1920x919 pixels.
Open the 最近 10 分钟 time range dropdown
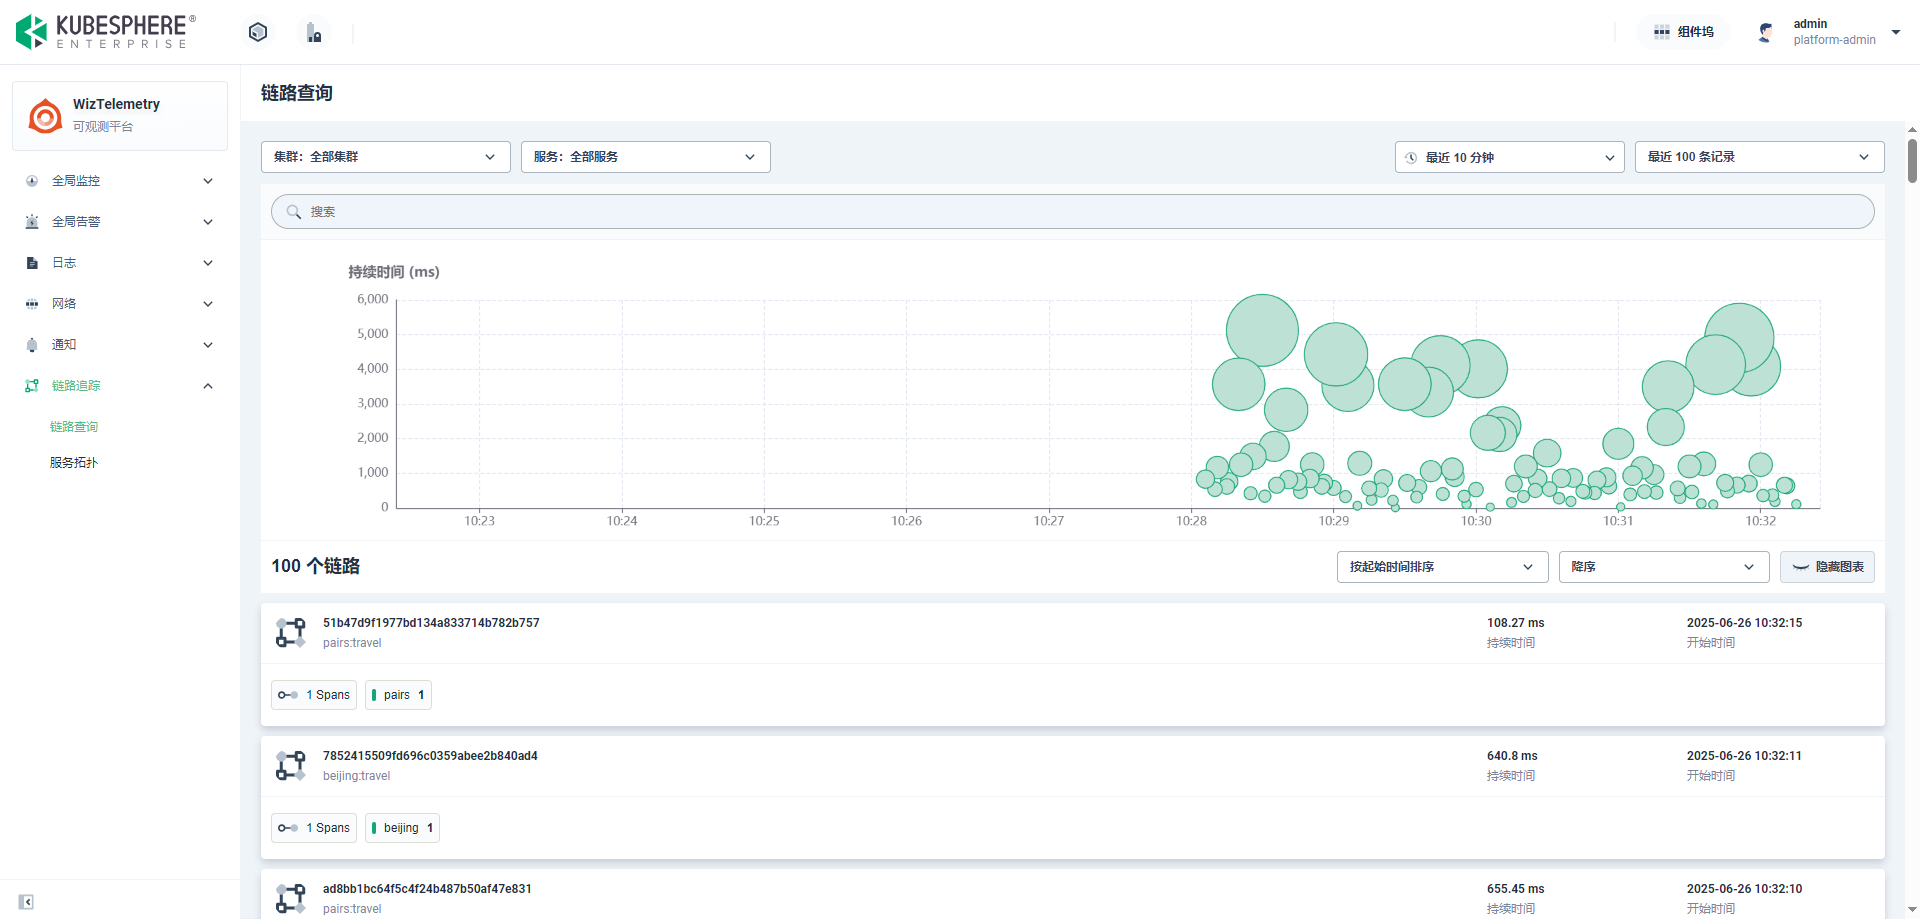1509,157
